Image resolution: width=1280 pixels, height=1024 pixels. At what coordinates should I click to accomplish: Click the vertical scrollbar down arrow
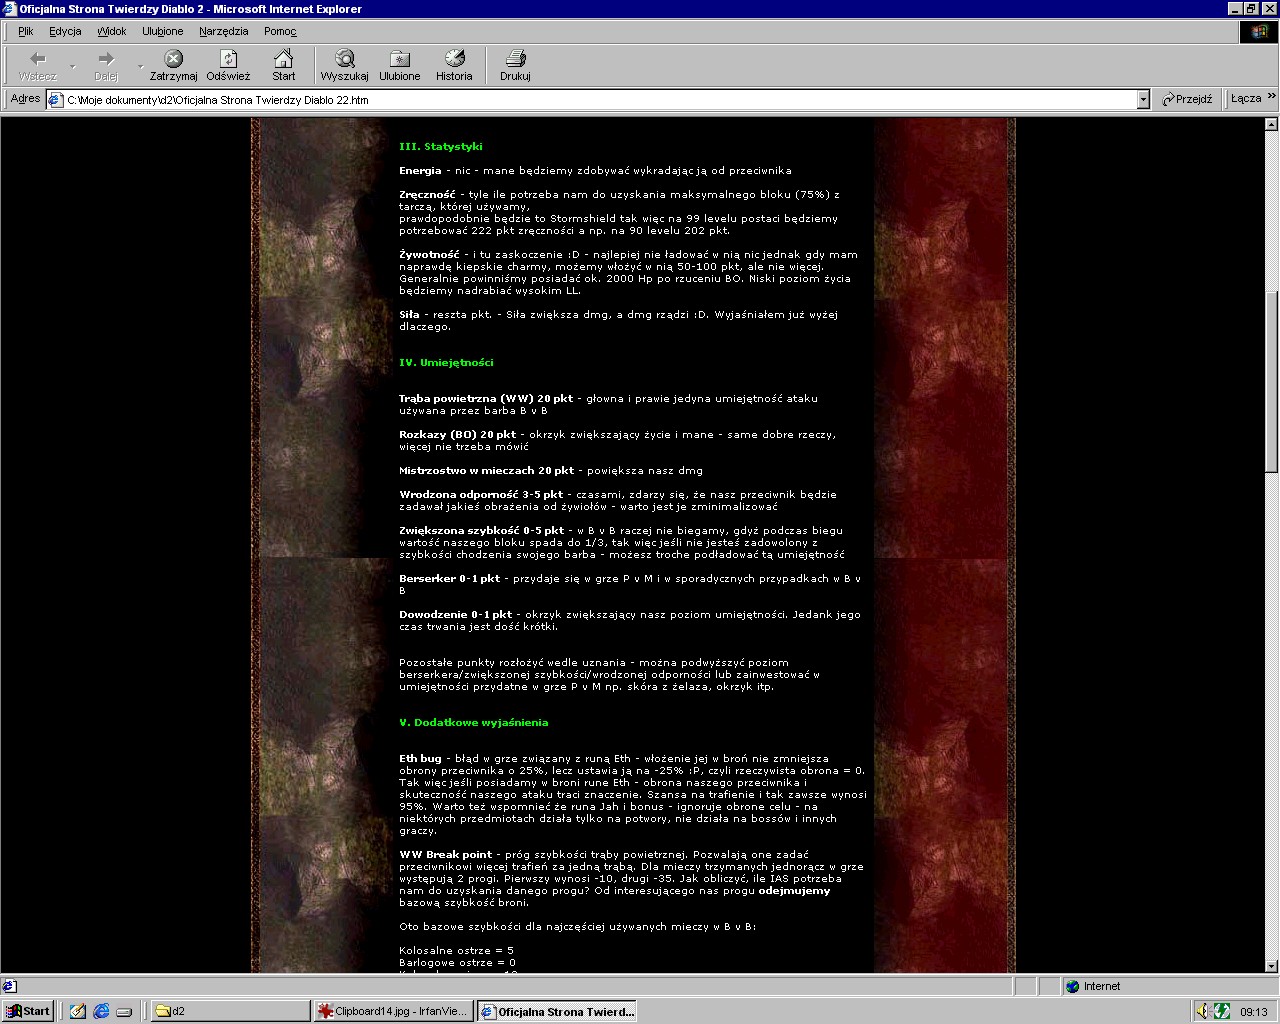click(1272, 966)
